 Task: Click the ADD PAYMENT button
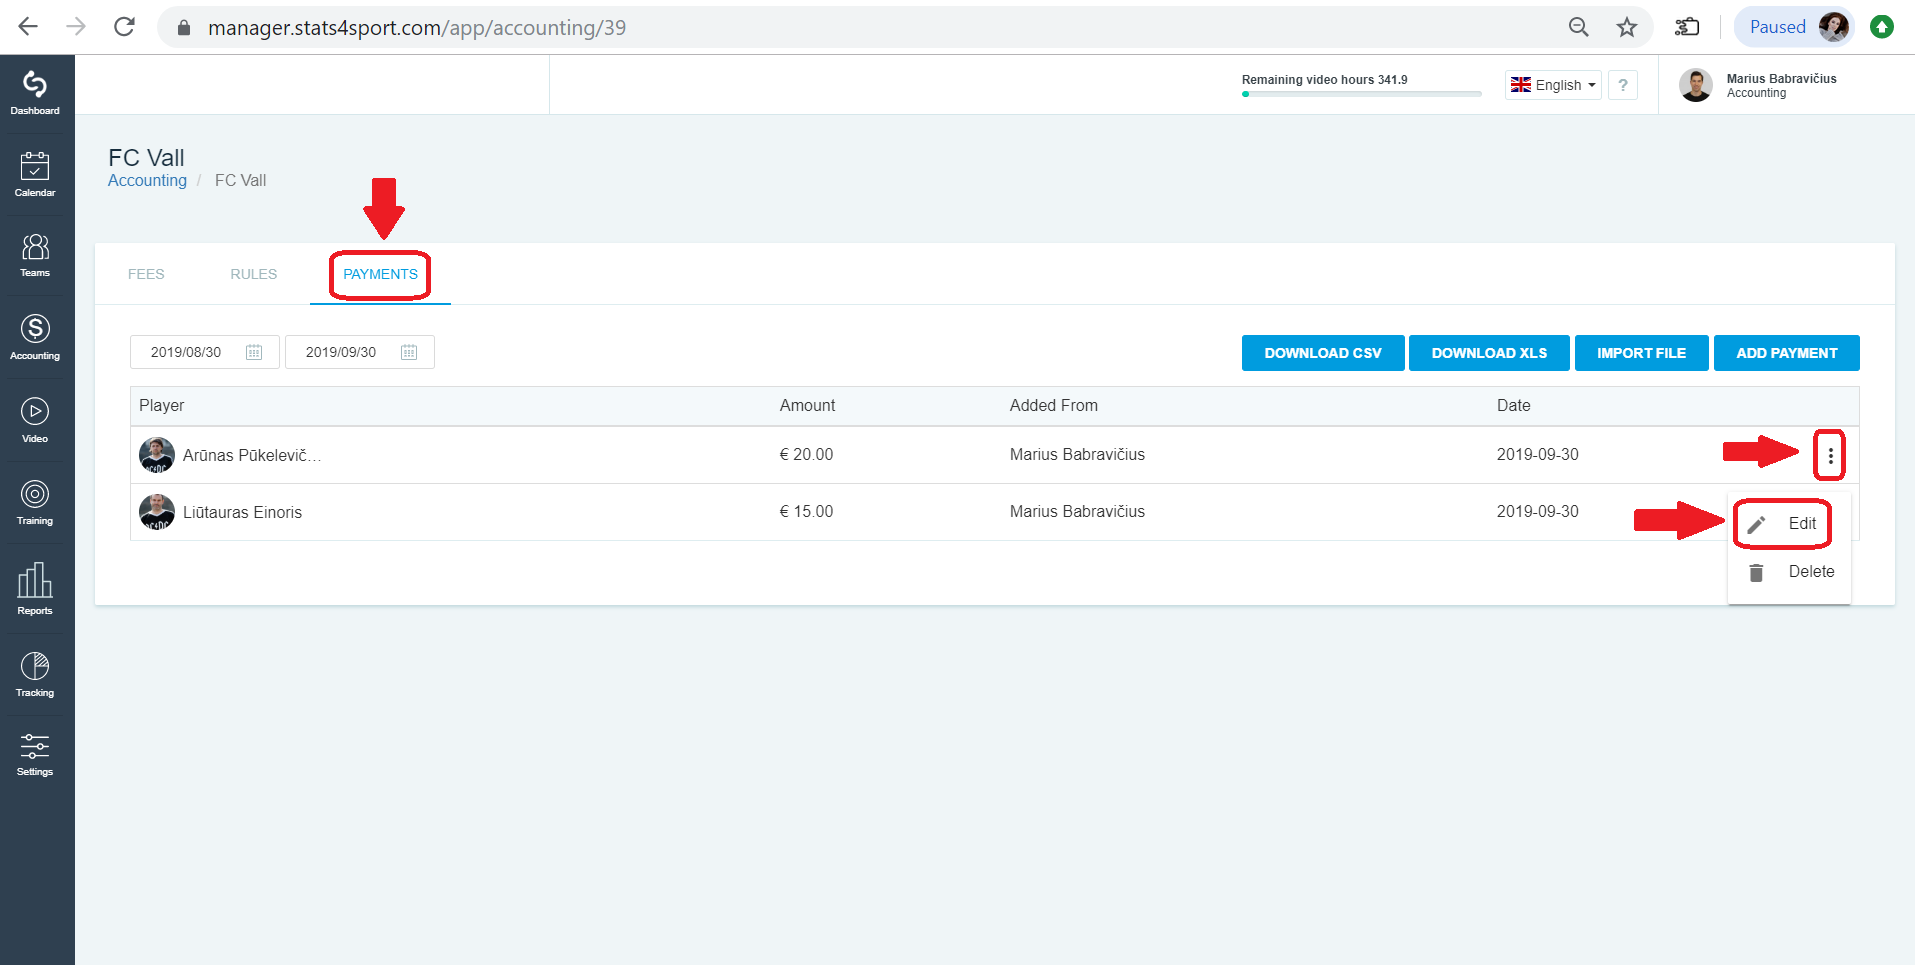[x=1787, y=353]
